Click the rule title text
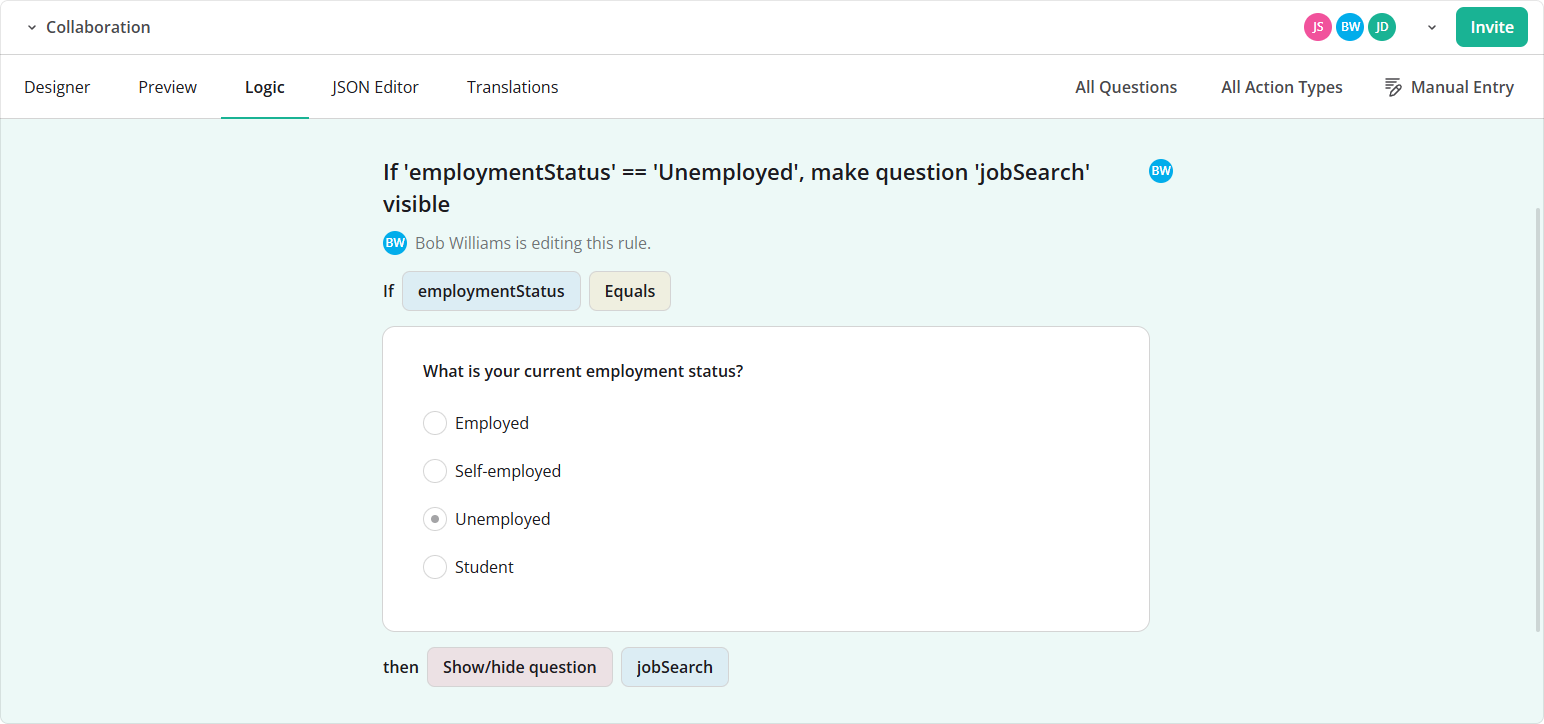This screenshot has width=1544, height=724. (x=736, y=188)
